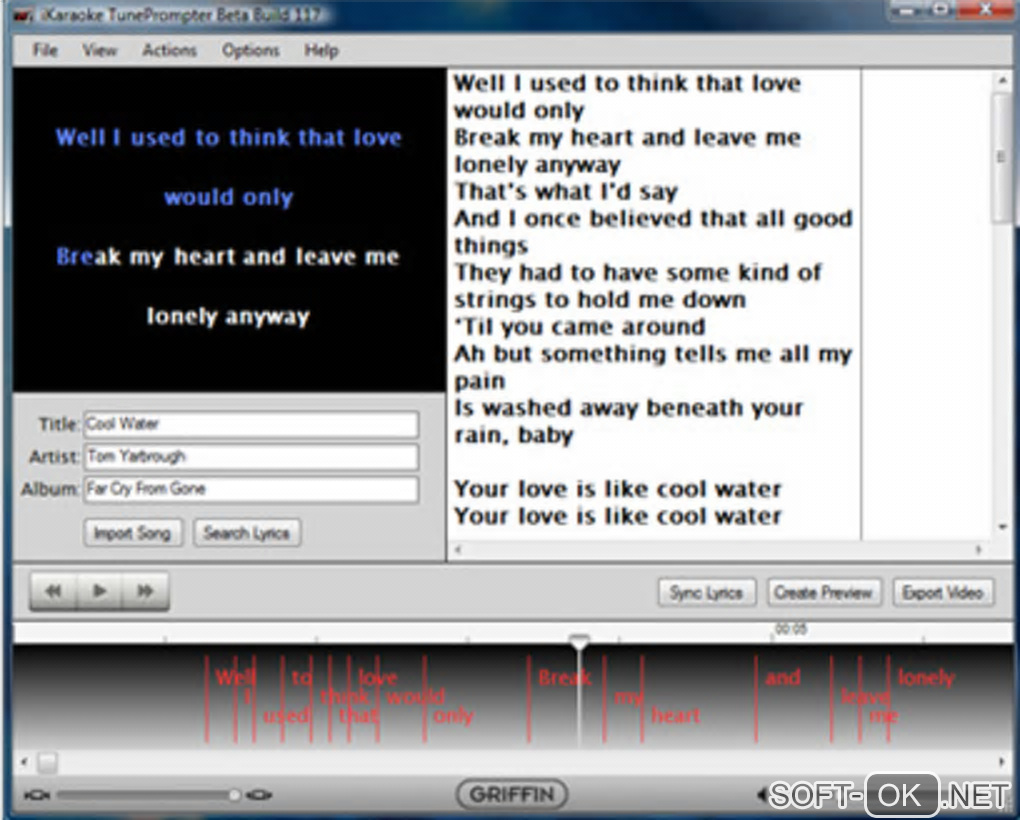Click the 'Well' word marker in timeline

click(234, 678)
